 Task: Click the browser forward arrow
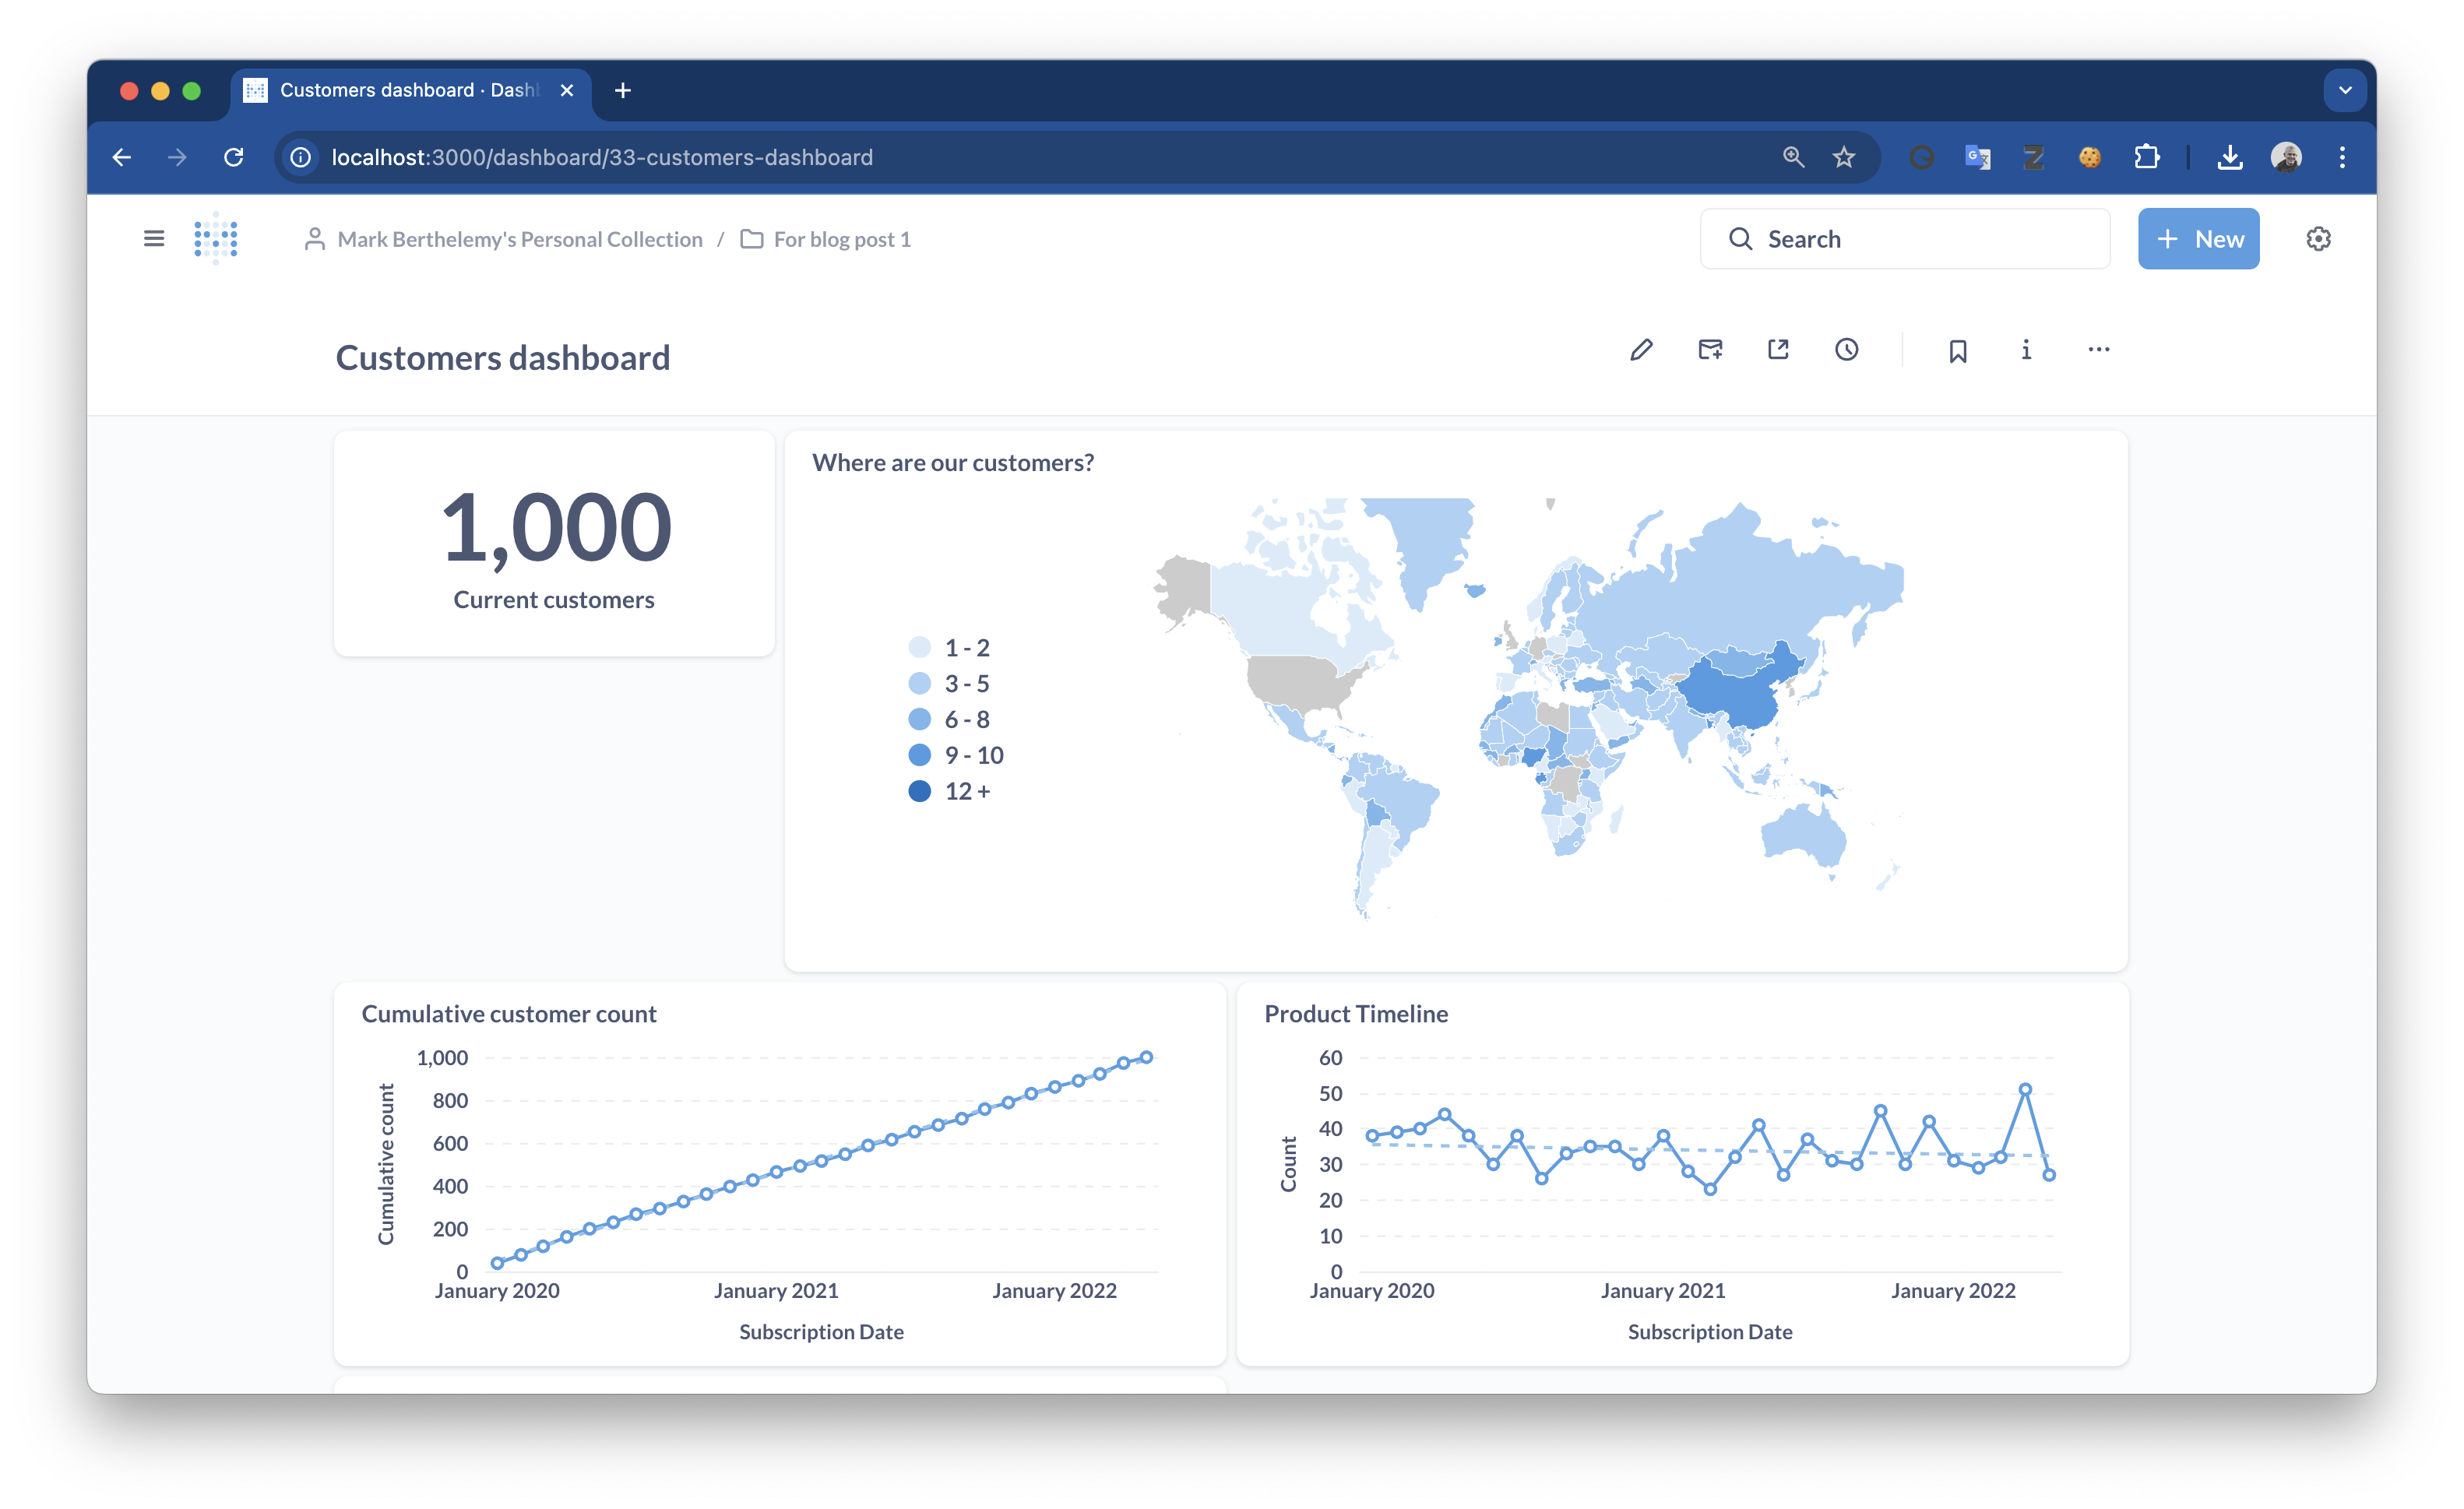coord(177,157)
